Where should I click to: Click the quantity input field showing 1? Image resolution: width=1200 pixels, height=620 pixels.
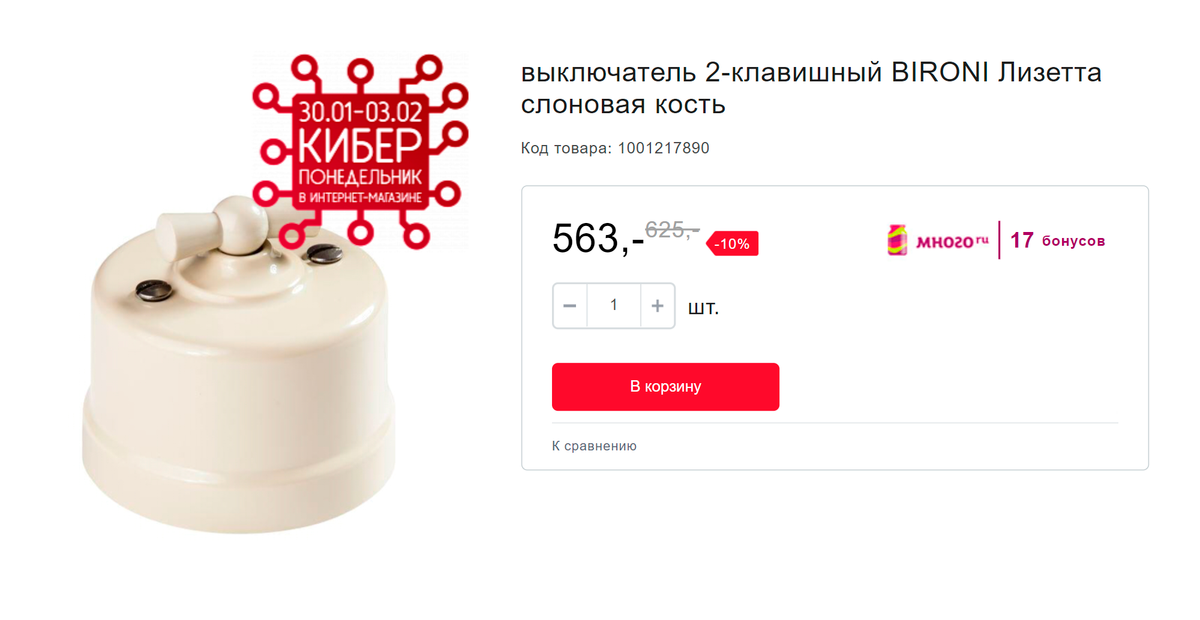click(613, 306)
